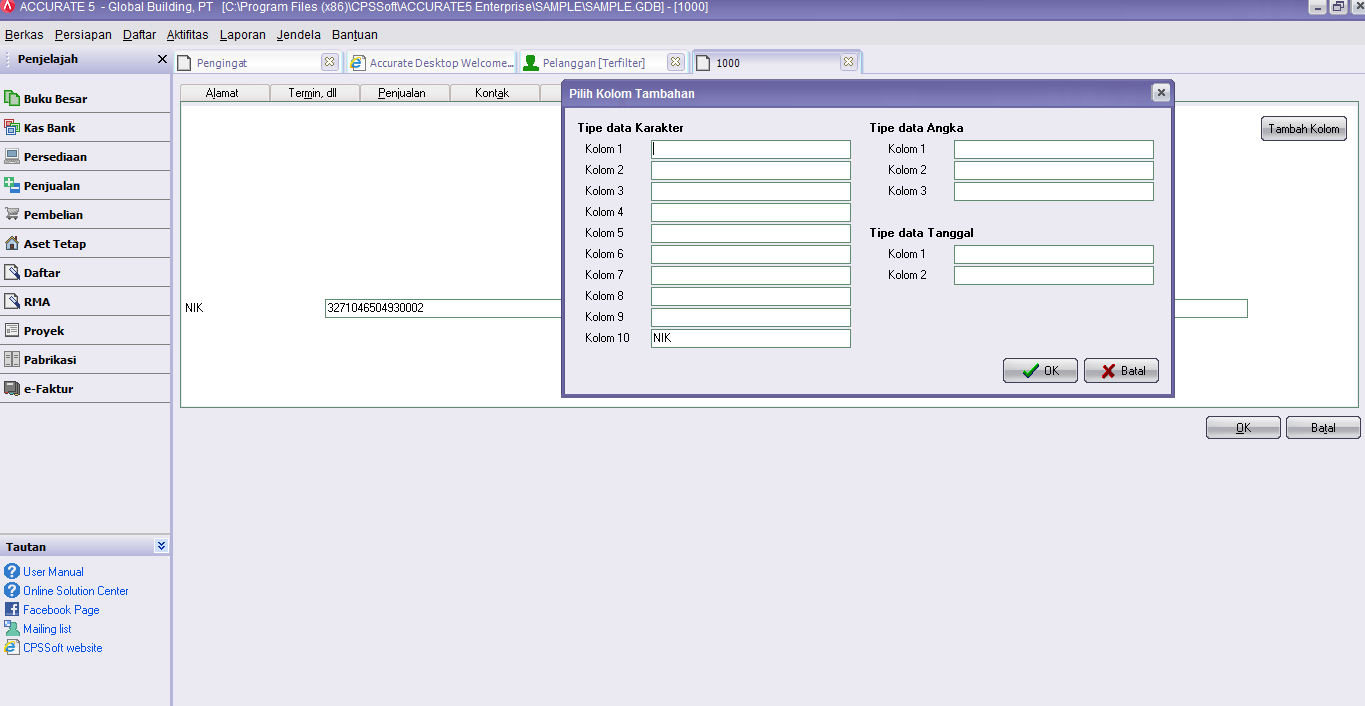Select the Penjualan form tab
The height and width of the screenshot is (706, 1365).
[x=404, y=93]
